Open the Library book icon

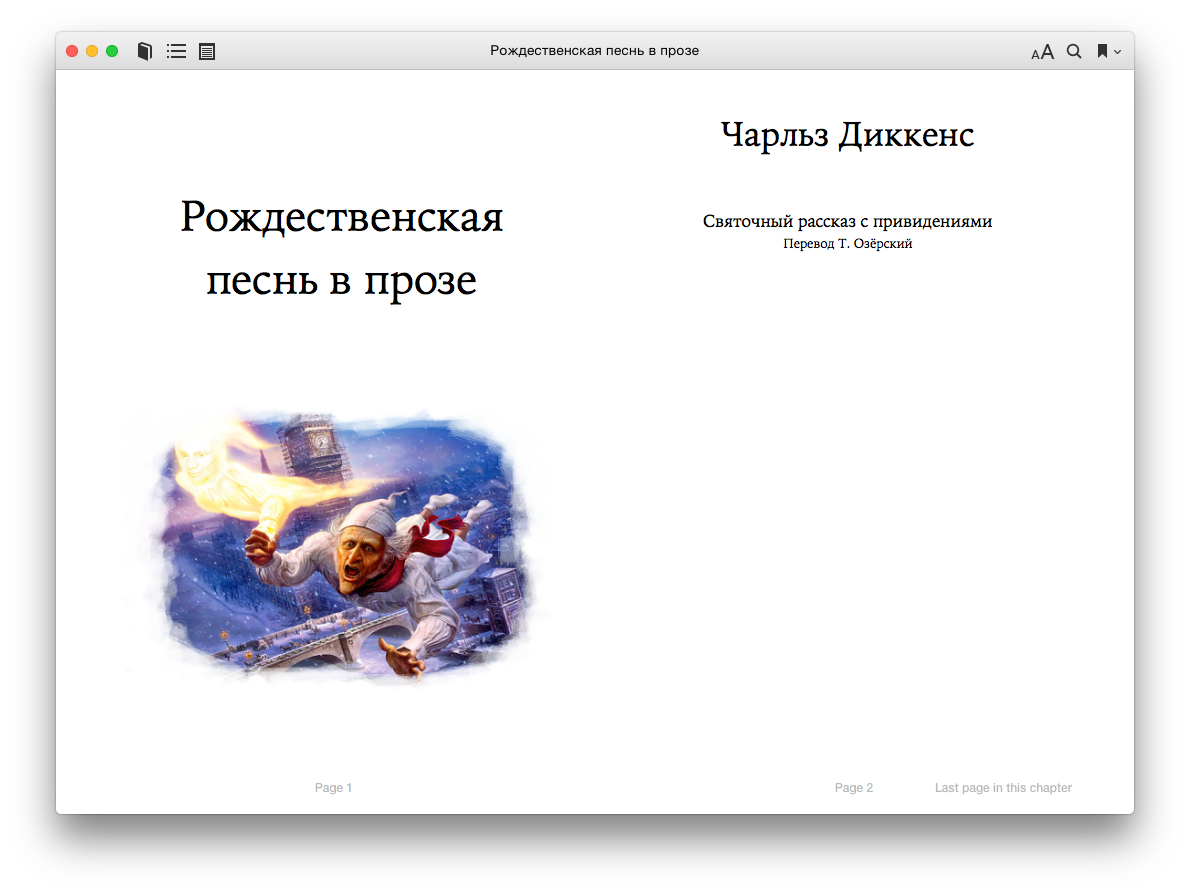[145, 51]
